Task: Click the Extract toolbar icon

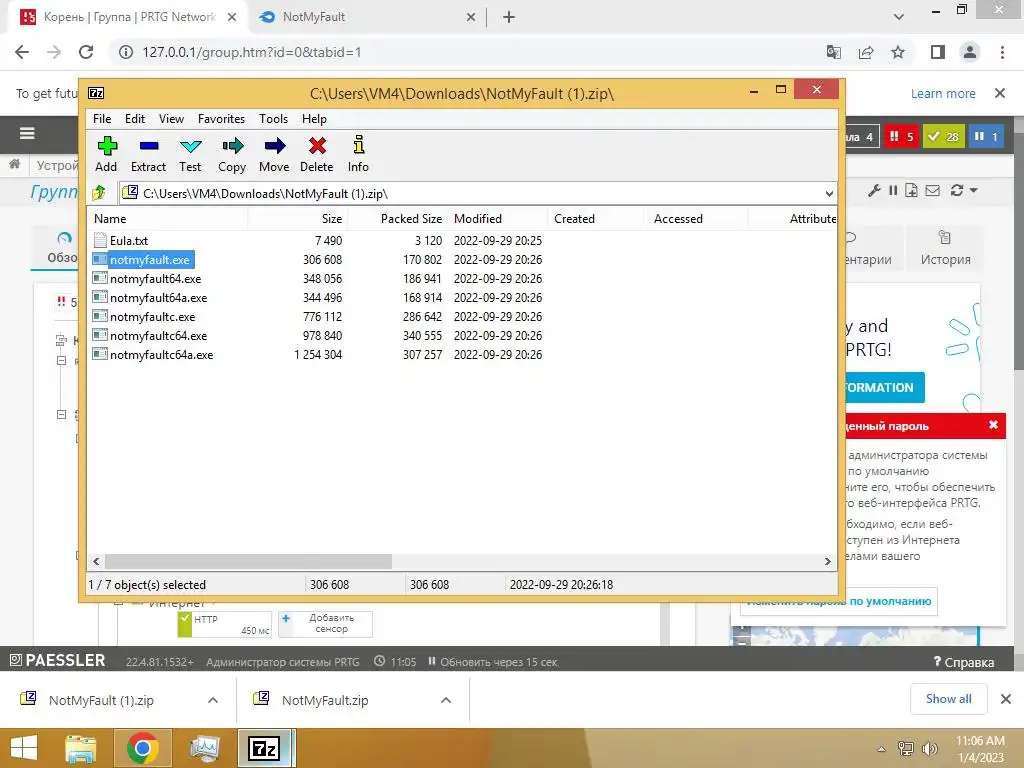Action: [x=148, y=154]
